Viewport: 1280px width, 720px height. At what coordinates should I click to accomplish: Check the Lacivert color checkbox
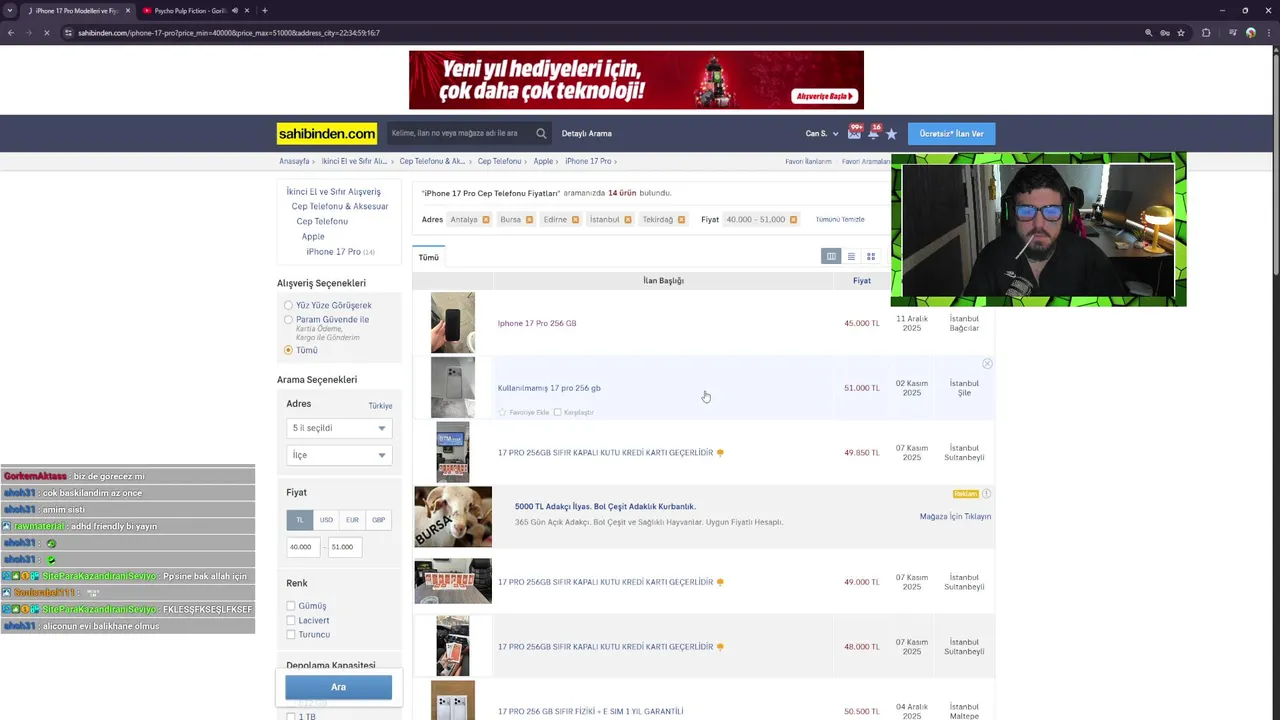click(291, 620)
